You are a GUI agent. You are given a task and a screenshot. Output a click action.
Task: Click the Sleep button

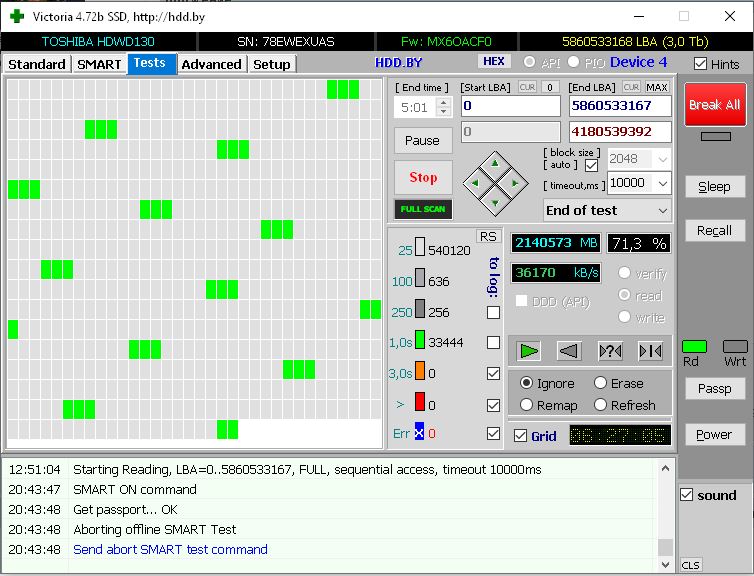coord(715,187)
